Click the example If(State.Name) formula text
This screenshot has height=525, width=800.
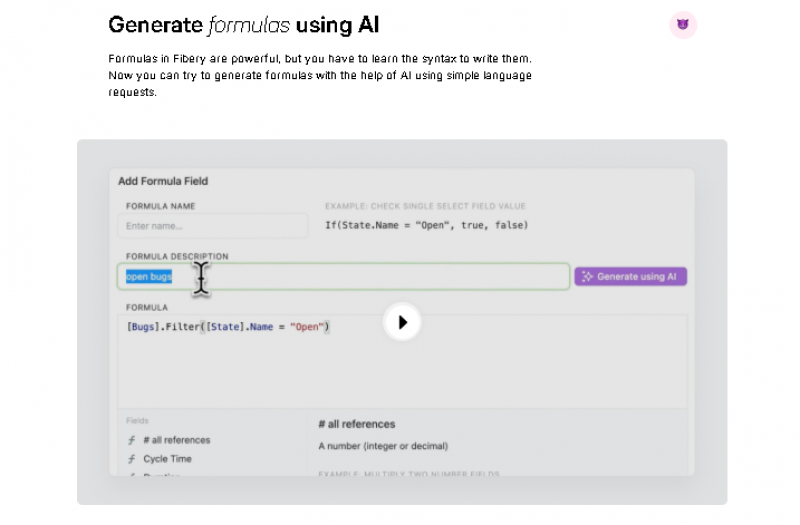(x=426, y=225)
